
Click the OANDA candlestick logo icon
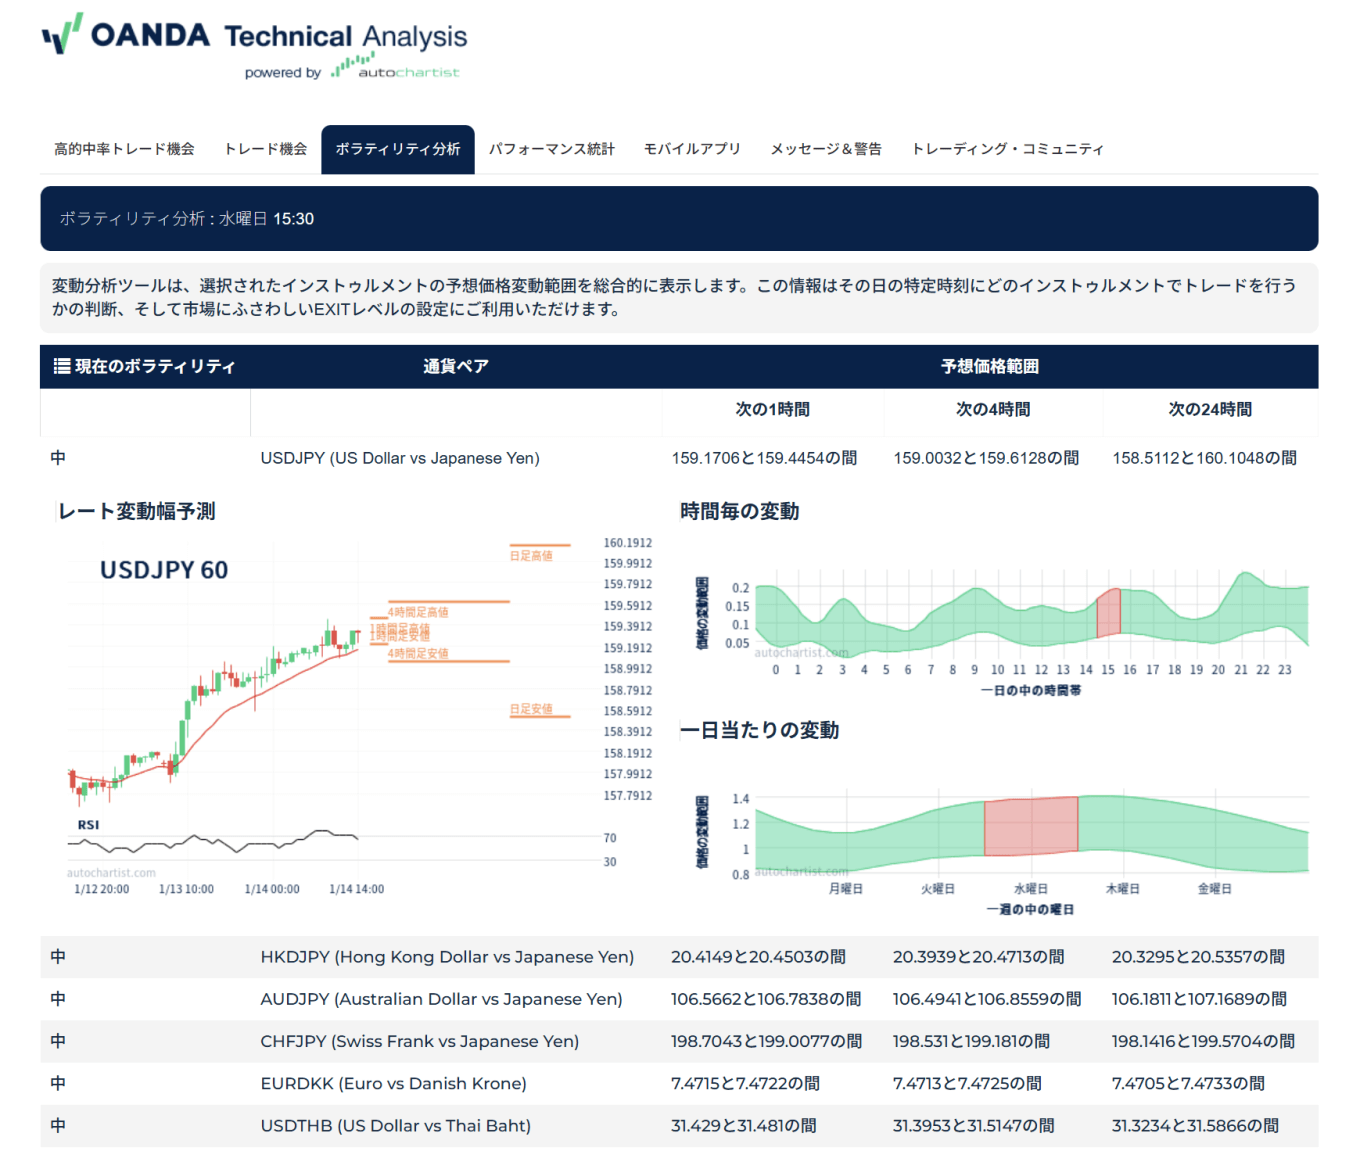(x=58, y=35)
